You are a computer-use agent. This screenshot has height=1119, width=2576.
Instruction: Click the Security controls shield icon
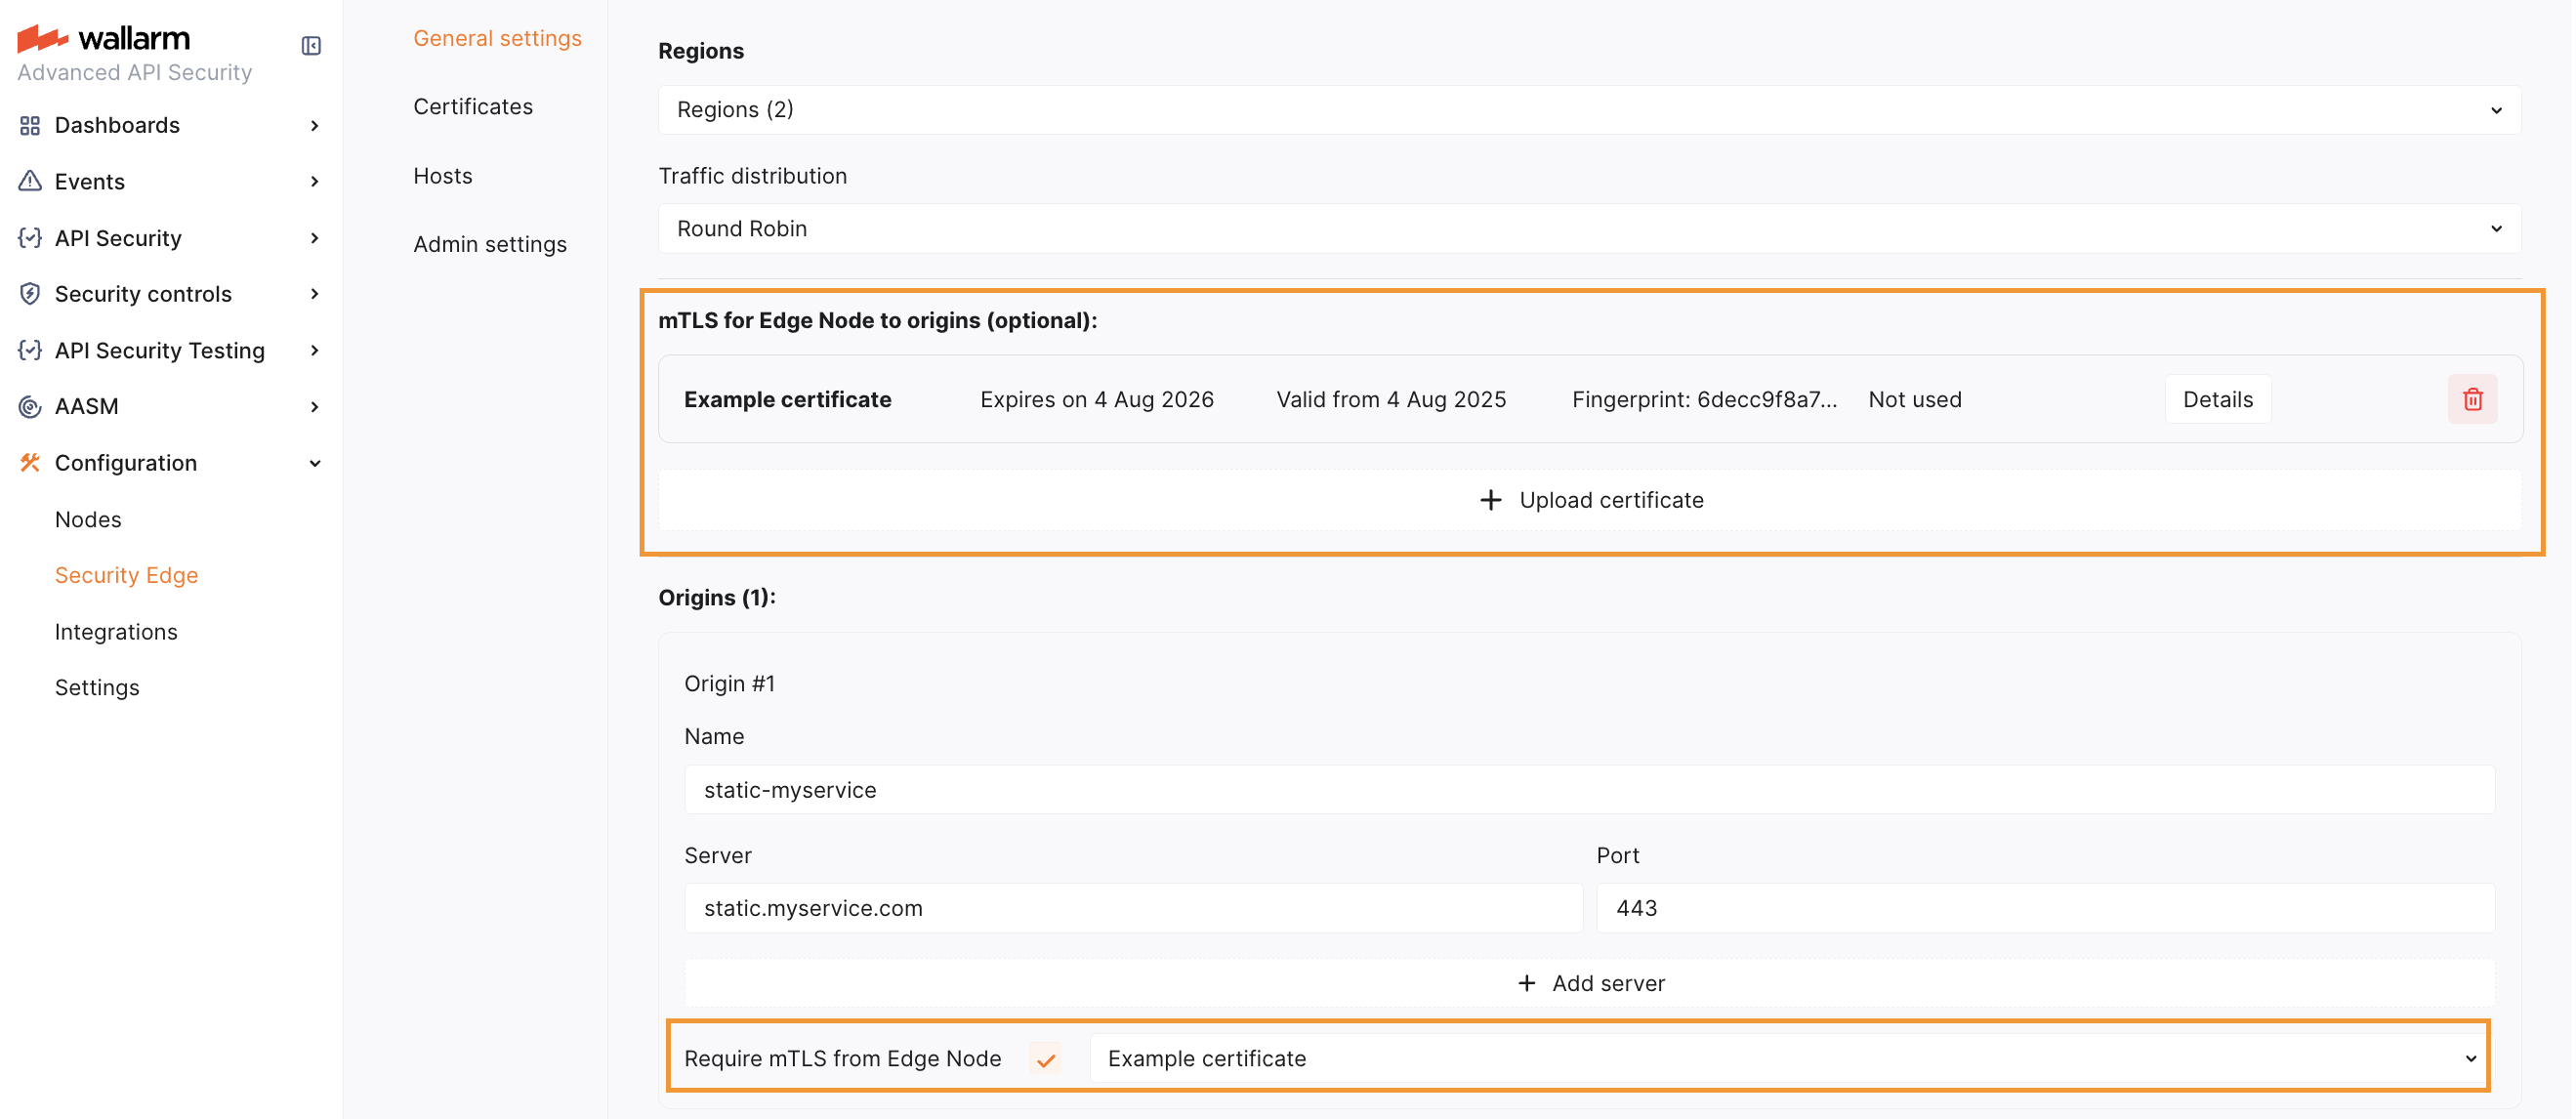coord(30,294)
